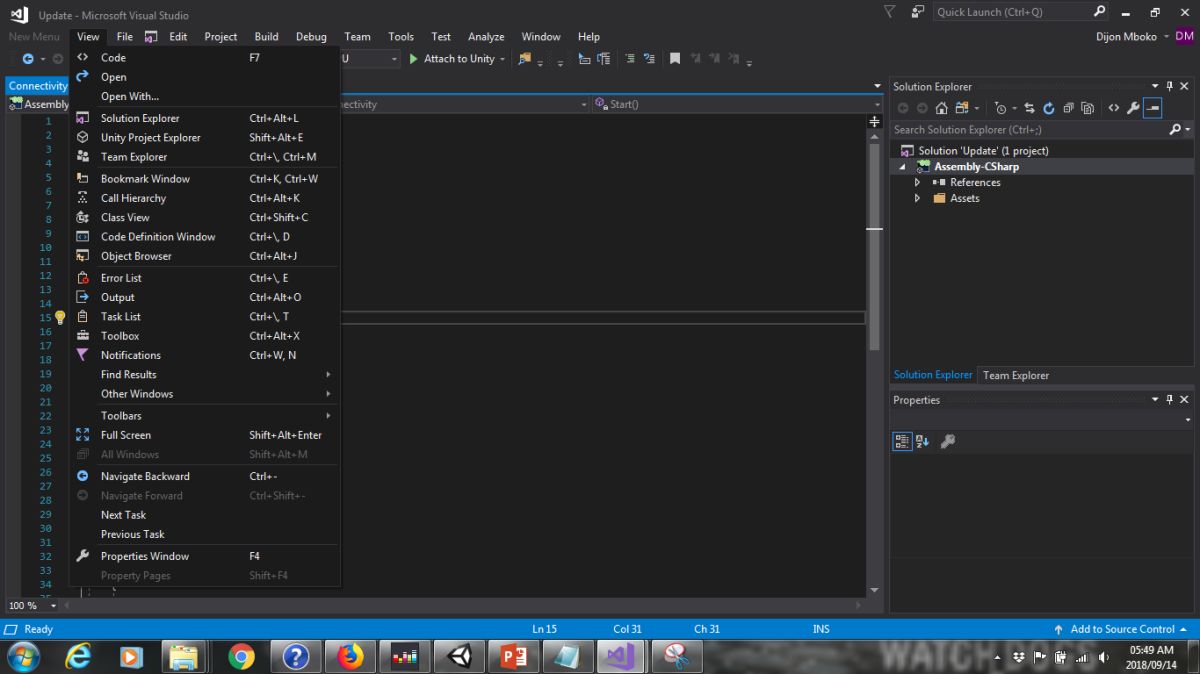Open the Attach to Unity dropdown arrow

point(503,59)
